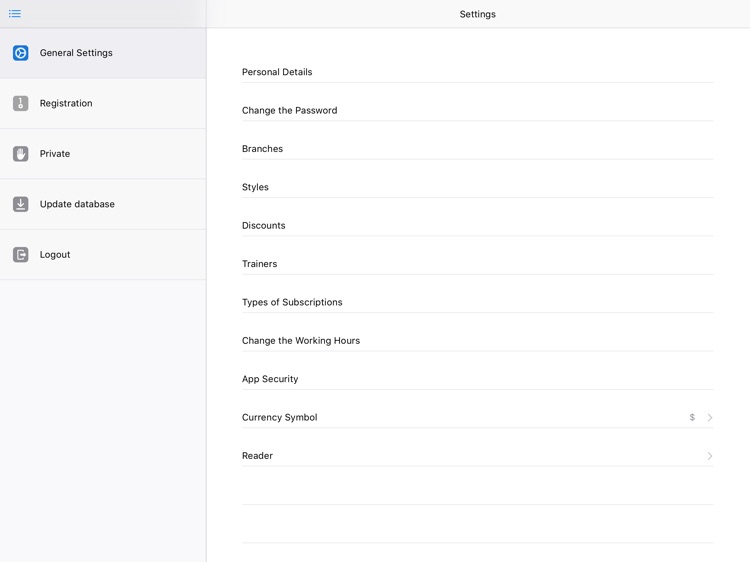Open the Discounts setting
This screenshot has width=750, height=562.
click(477, 225)
